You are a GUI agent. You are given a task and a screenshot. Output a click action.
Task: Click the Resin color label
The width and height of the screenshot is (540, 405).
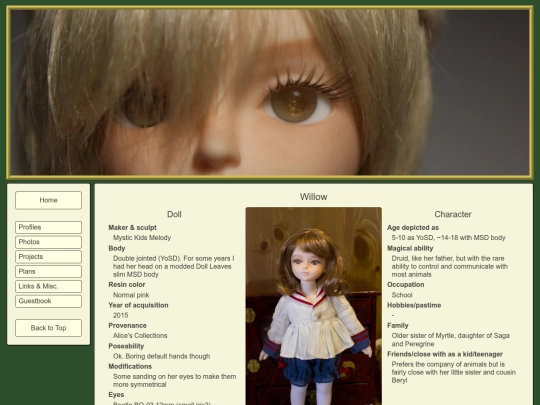127,285
